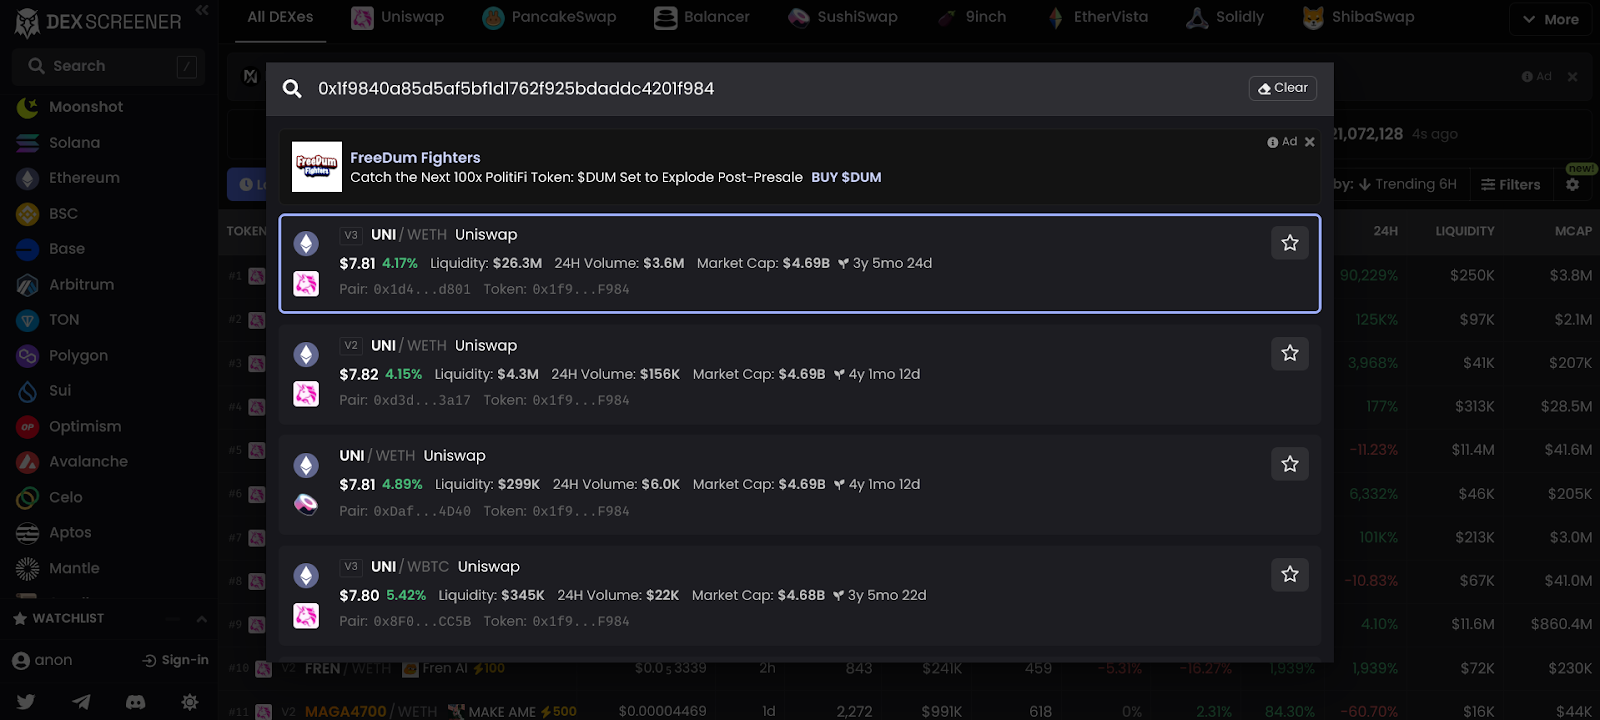Click the search magnifier icon in the dialog
This screenshot has width=1600, height=720.
[292, 89]
